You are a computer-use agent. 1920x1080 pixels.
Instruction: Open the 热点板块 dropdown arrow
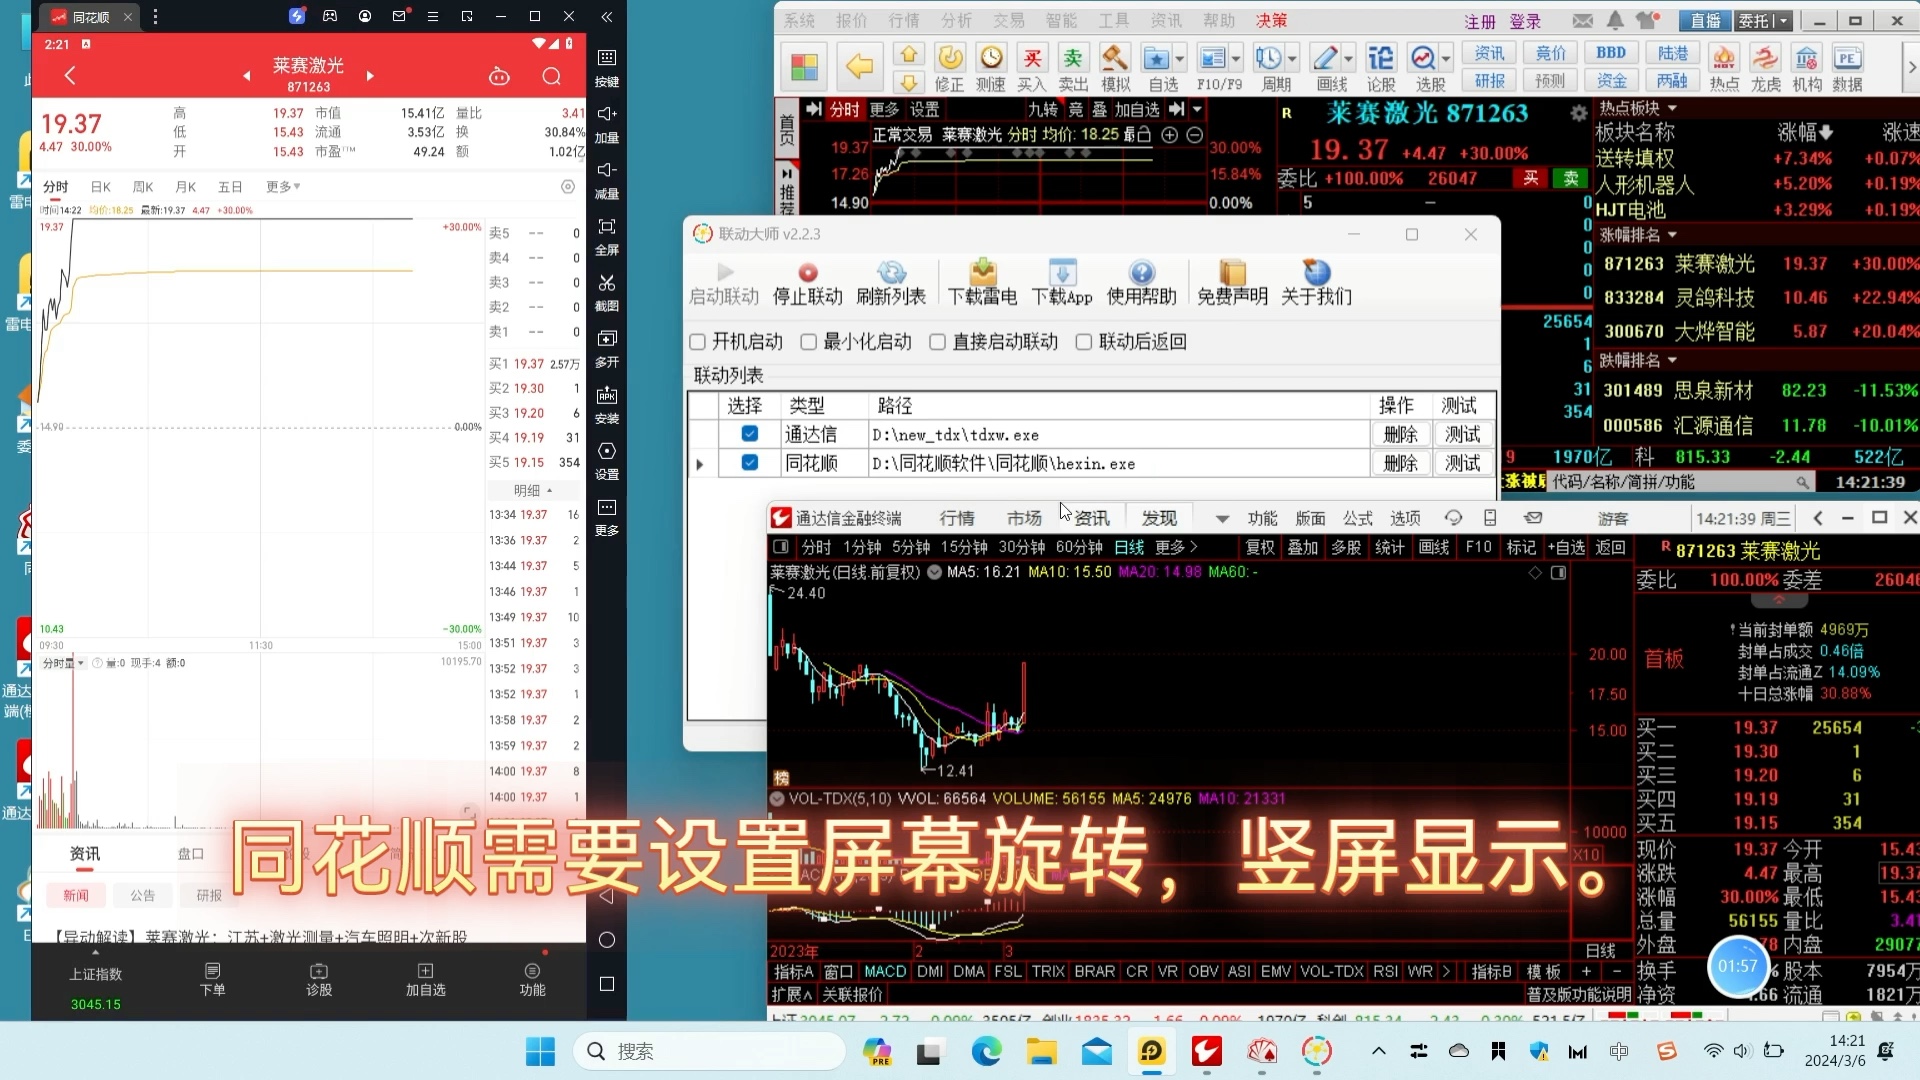pyautogui.click(x=1672, y=108)
